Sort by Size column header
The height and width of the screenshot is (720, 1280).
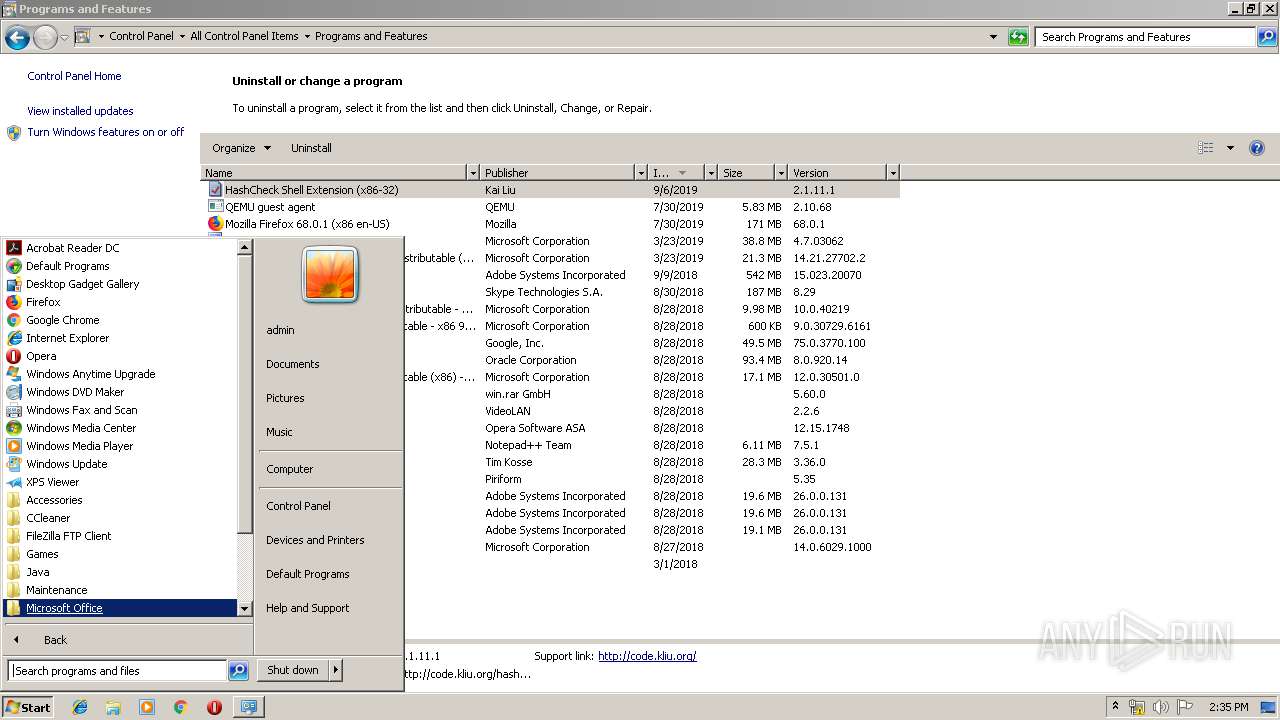pyautogui.click(x=747, y=173)
